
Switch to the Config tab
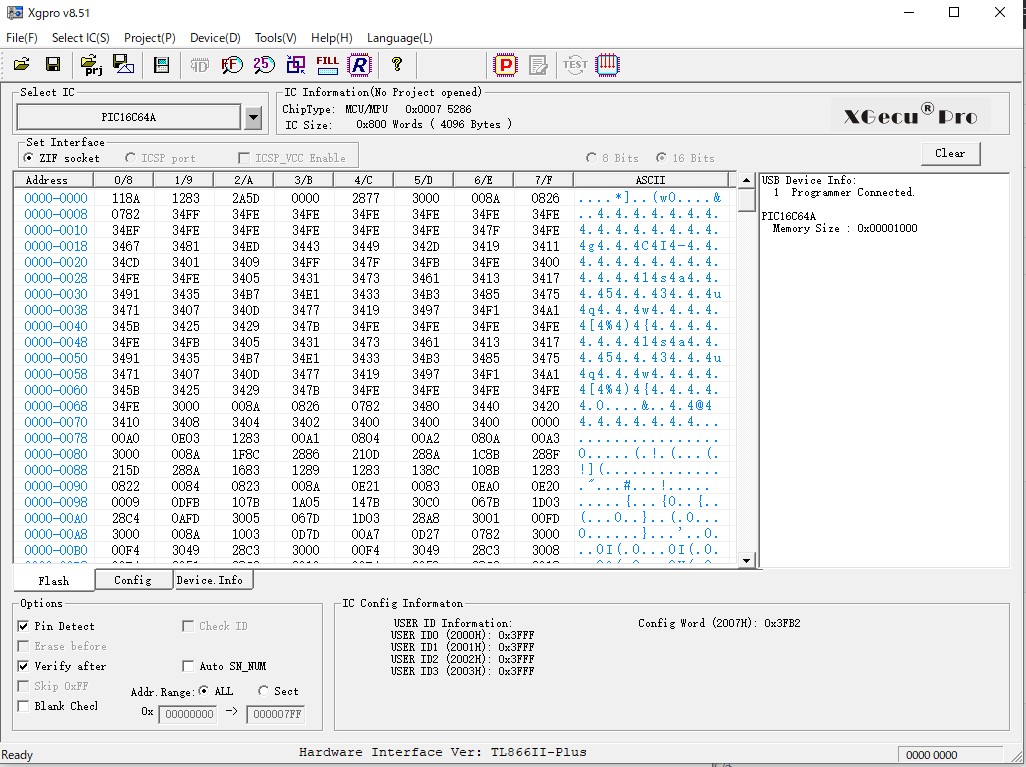coord(133,580)
